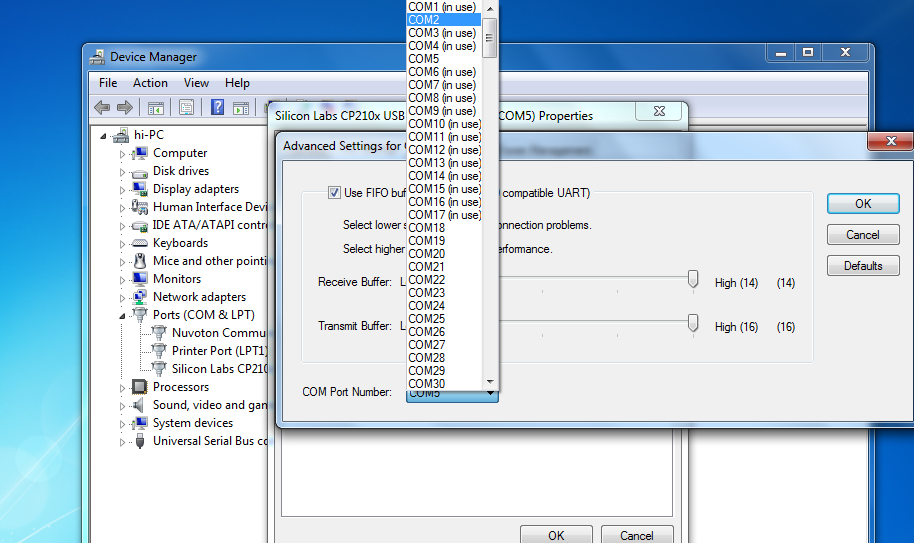Click Cancel at bottom of Properties dialog

point(637,535)
